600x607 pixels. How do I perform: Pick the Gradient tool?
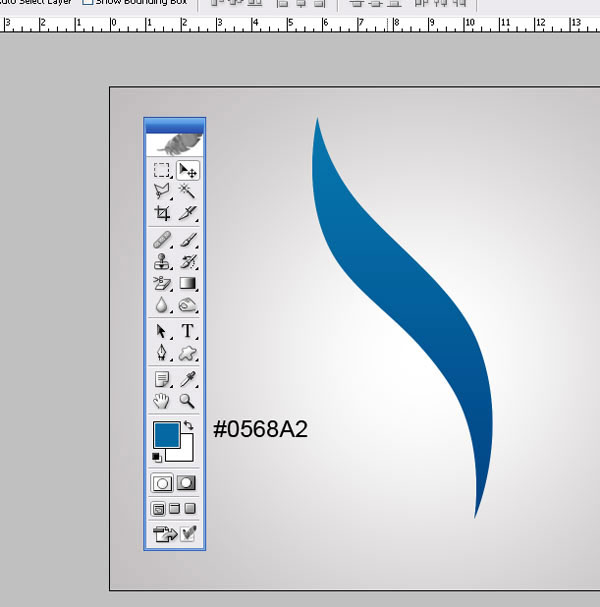187,284
